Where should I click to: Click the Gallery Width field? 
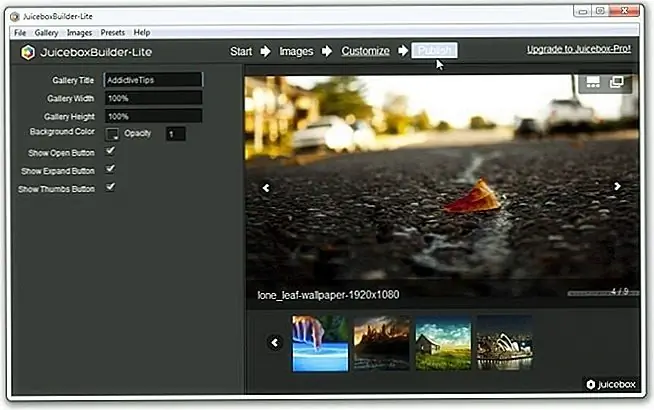[x=153, y=98]
